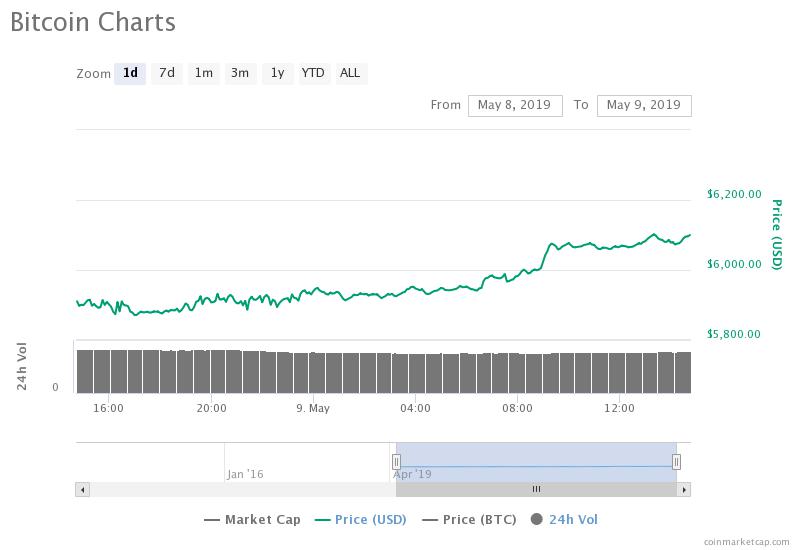Switch zoom to 3m
This screenshot has width=800, height=550.
click(x=240, y=73)
